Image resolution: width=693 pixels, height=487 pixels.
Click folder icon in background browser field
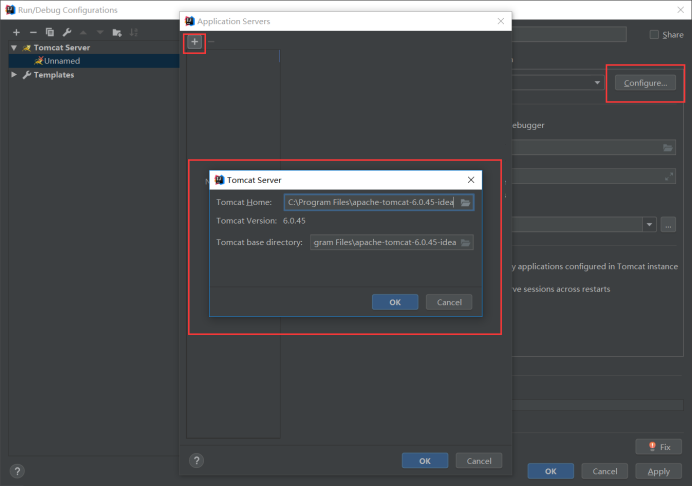pos(668,148)
